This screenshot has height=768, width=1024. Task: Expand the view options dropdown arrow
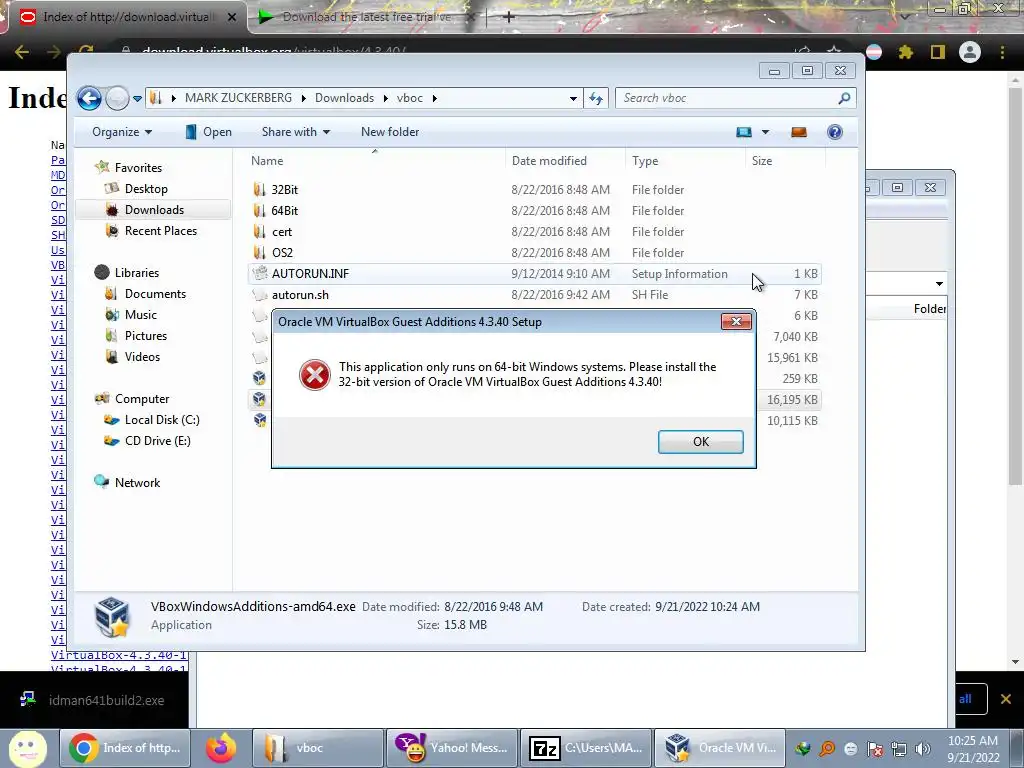coord(765,133)
